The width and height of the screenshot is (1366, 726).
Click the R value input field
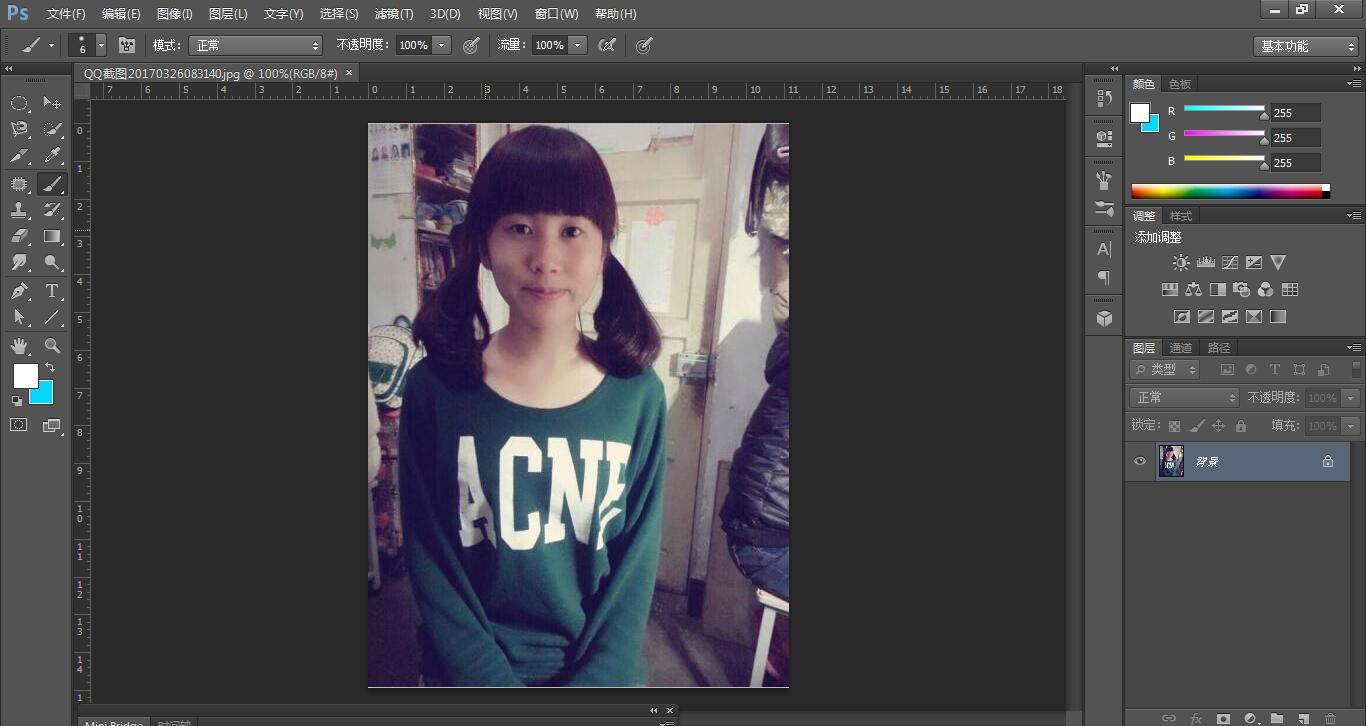click(1295, 113)
